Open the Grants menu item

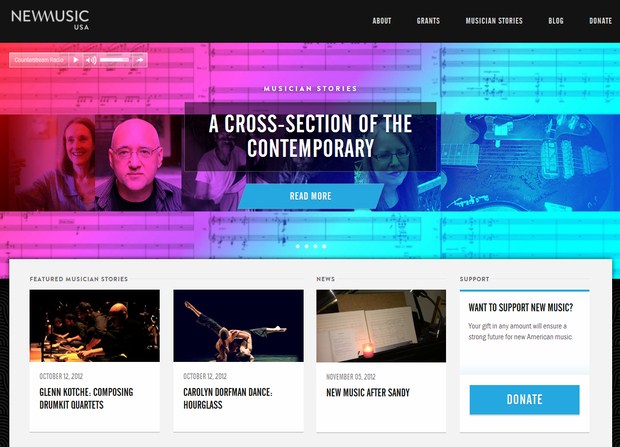pos(428,21)
